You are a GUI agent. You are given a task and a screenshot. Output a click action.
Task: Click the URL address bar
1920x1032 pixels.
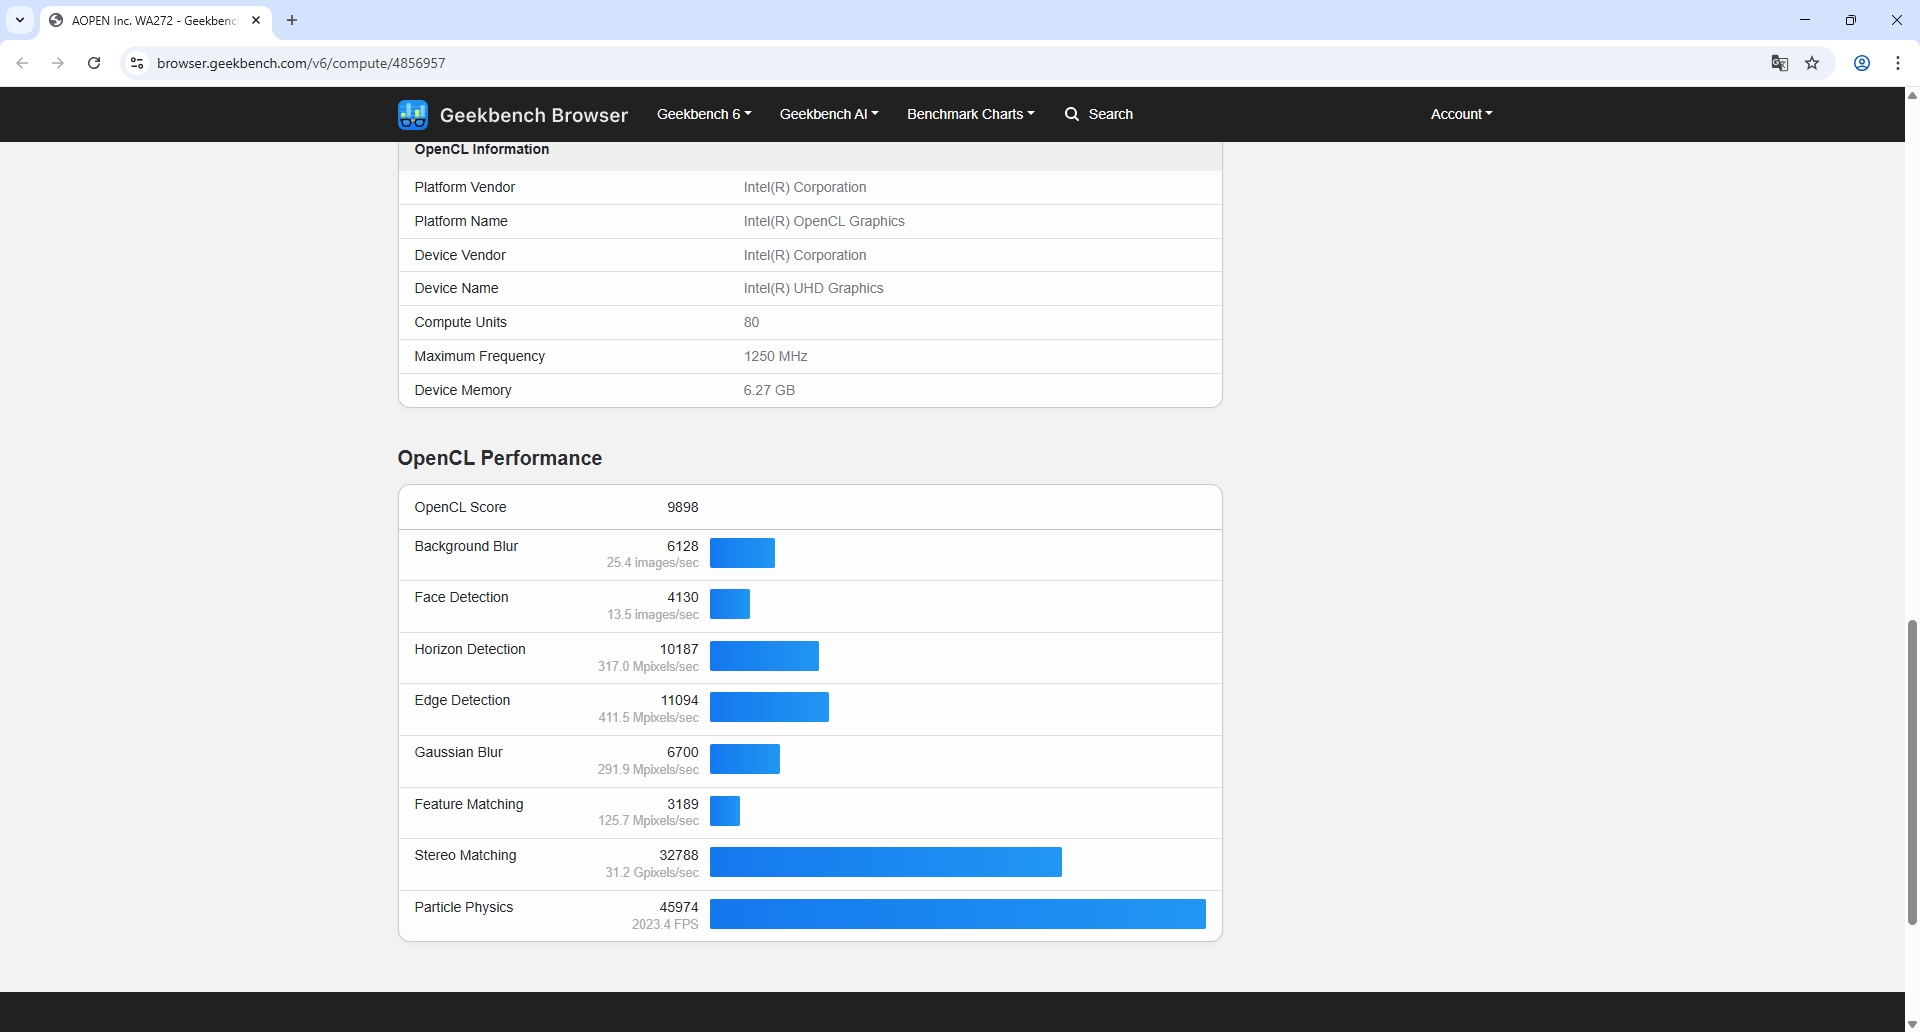[x=900, y=63]
